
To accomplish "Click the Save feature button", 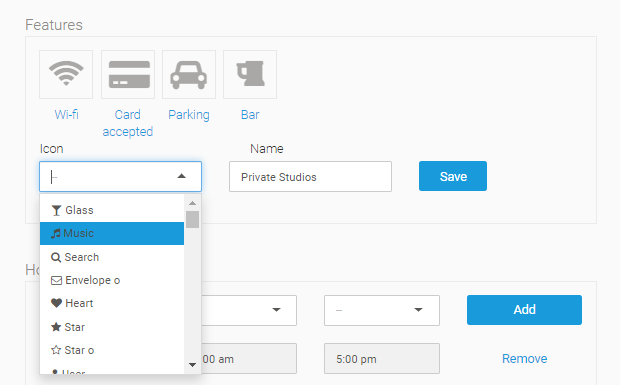I will [453, 176].
